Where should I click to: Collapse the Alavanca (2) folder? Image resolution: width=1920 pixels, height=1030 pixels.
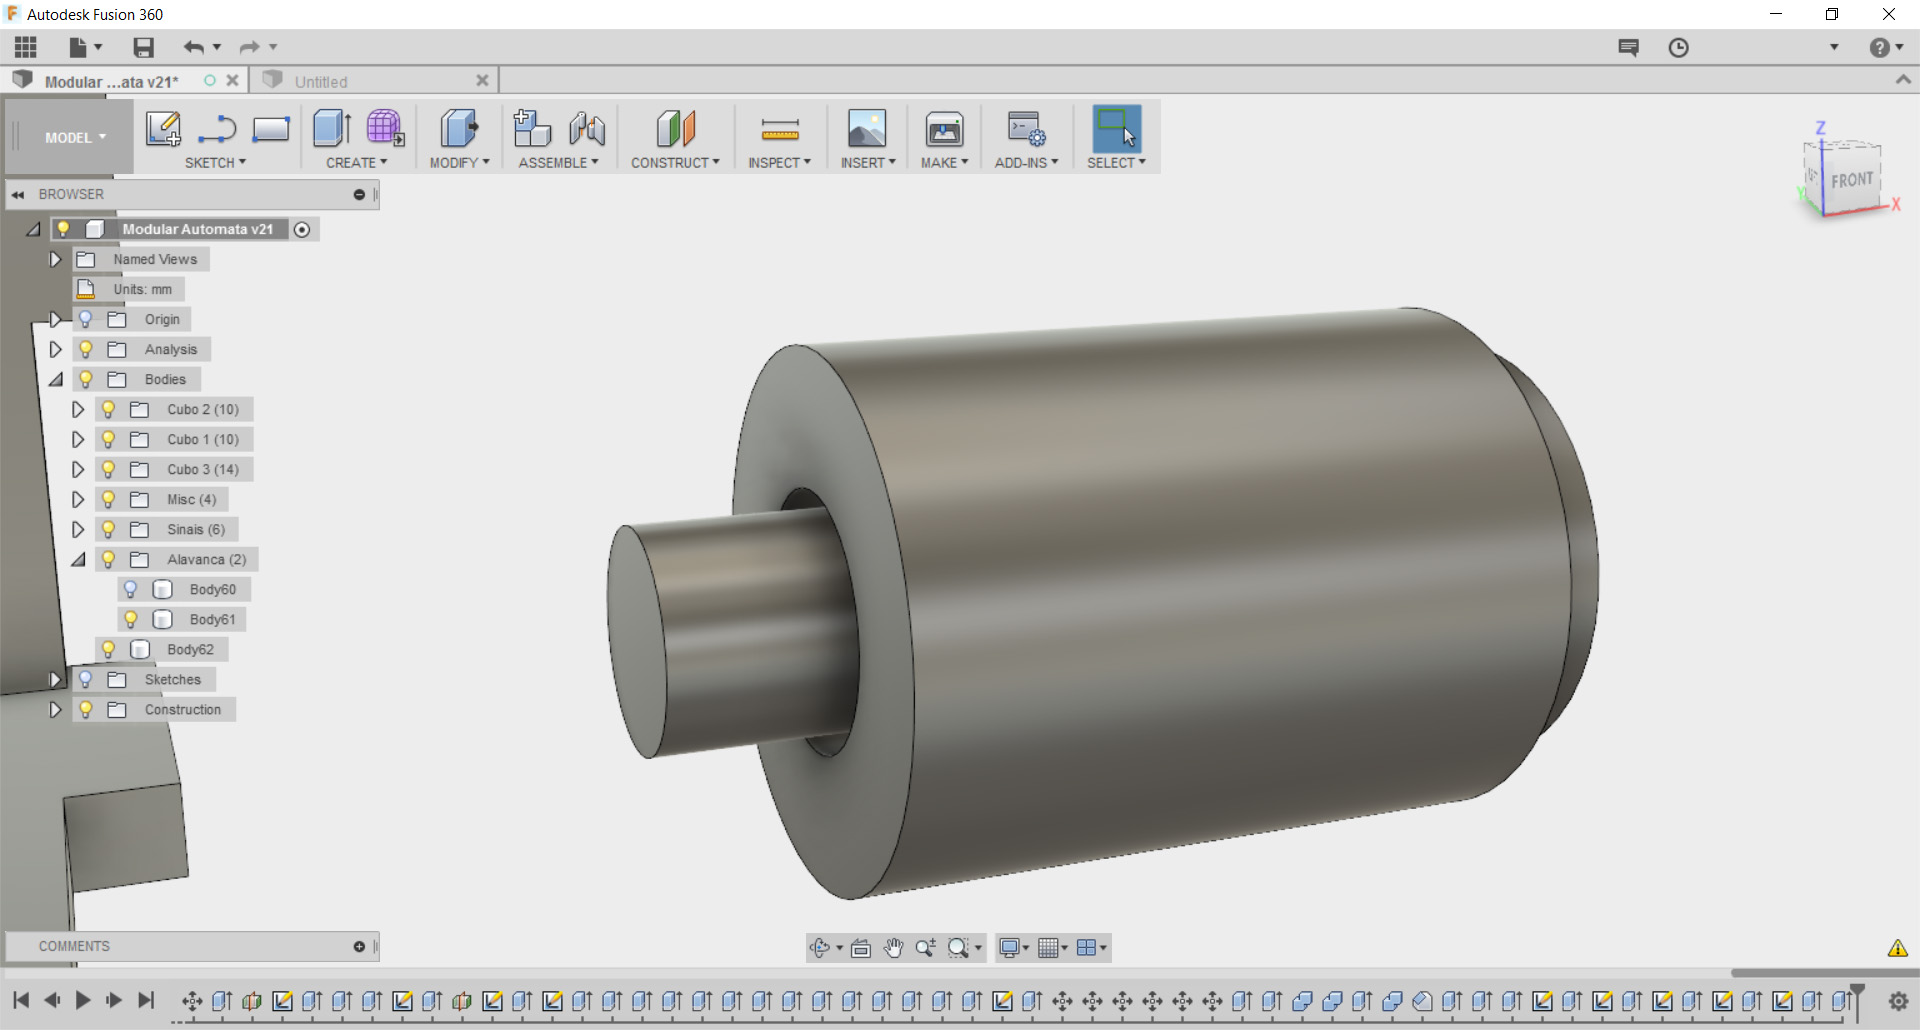point(77,559)
